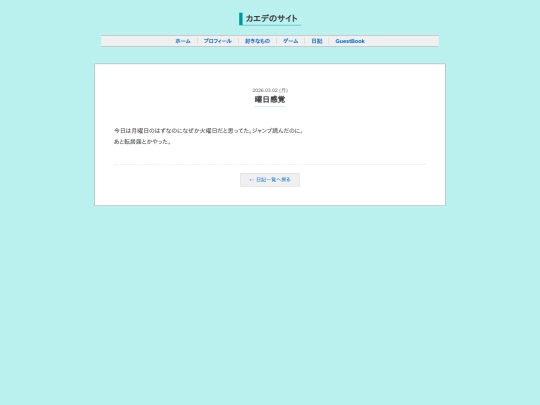Screen dimensions: 540x405
Task: Open the 日記 navigation link
Action: tap(317, 41)
